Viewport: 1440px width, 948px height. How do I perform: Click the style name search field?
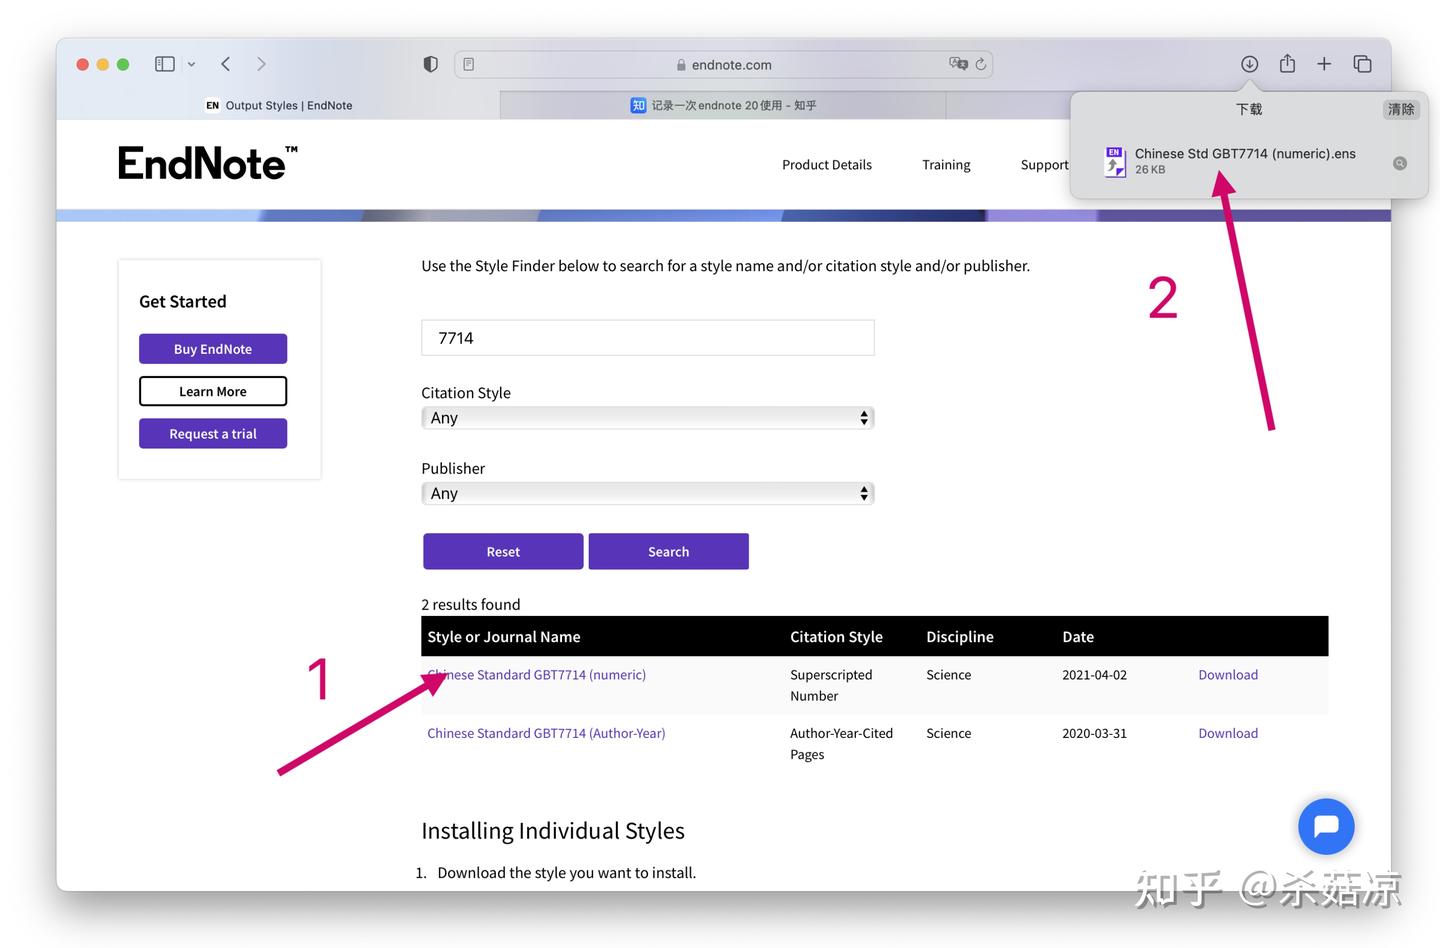[647, 338]
